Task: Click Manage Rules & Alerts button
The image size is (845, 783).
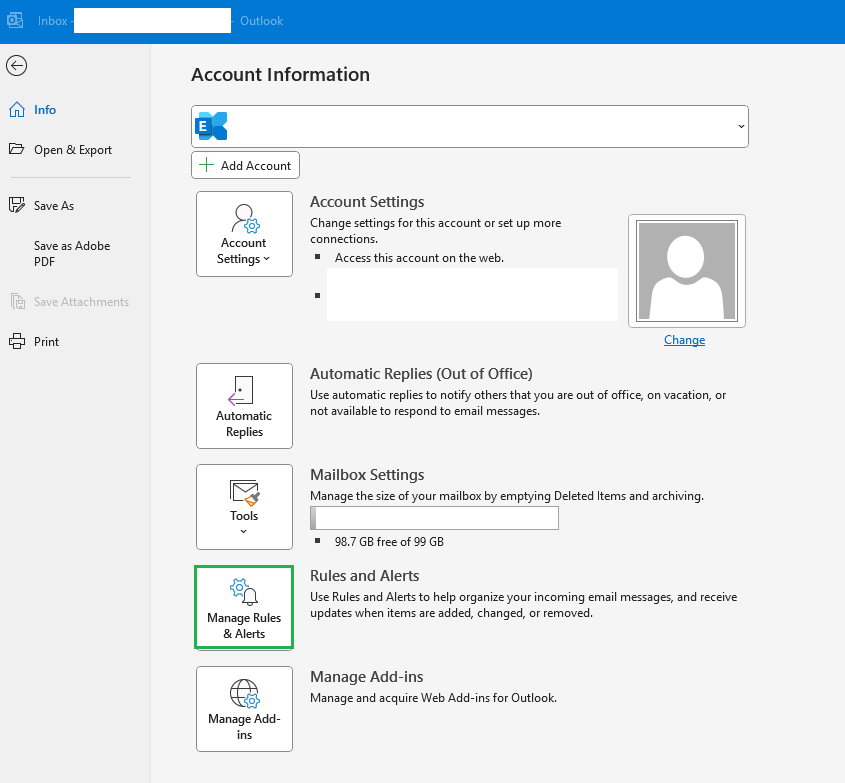Action: coord(244,607)
